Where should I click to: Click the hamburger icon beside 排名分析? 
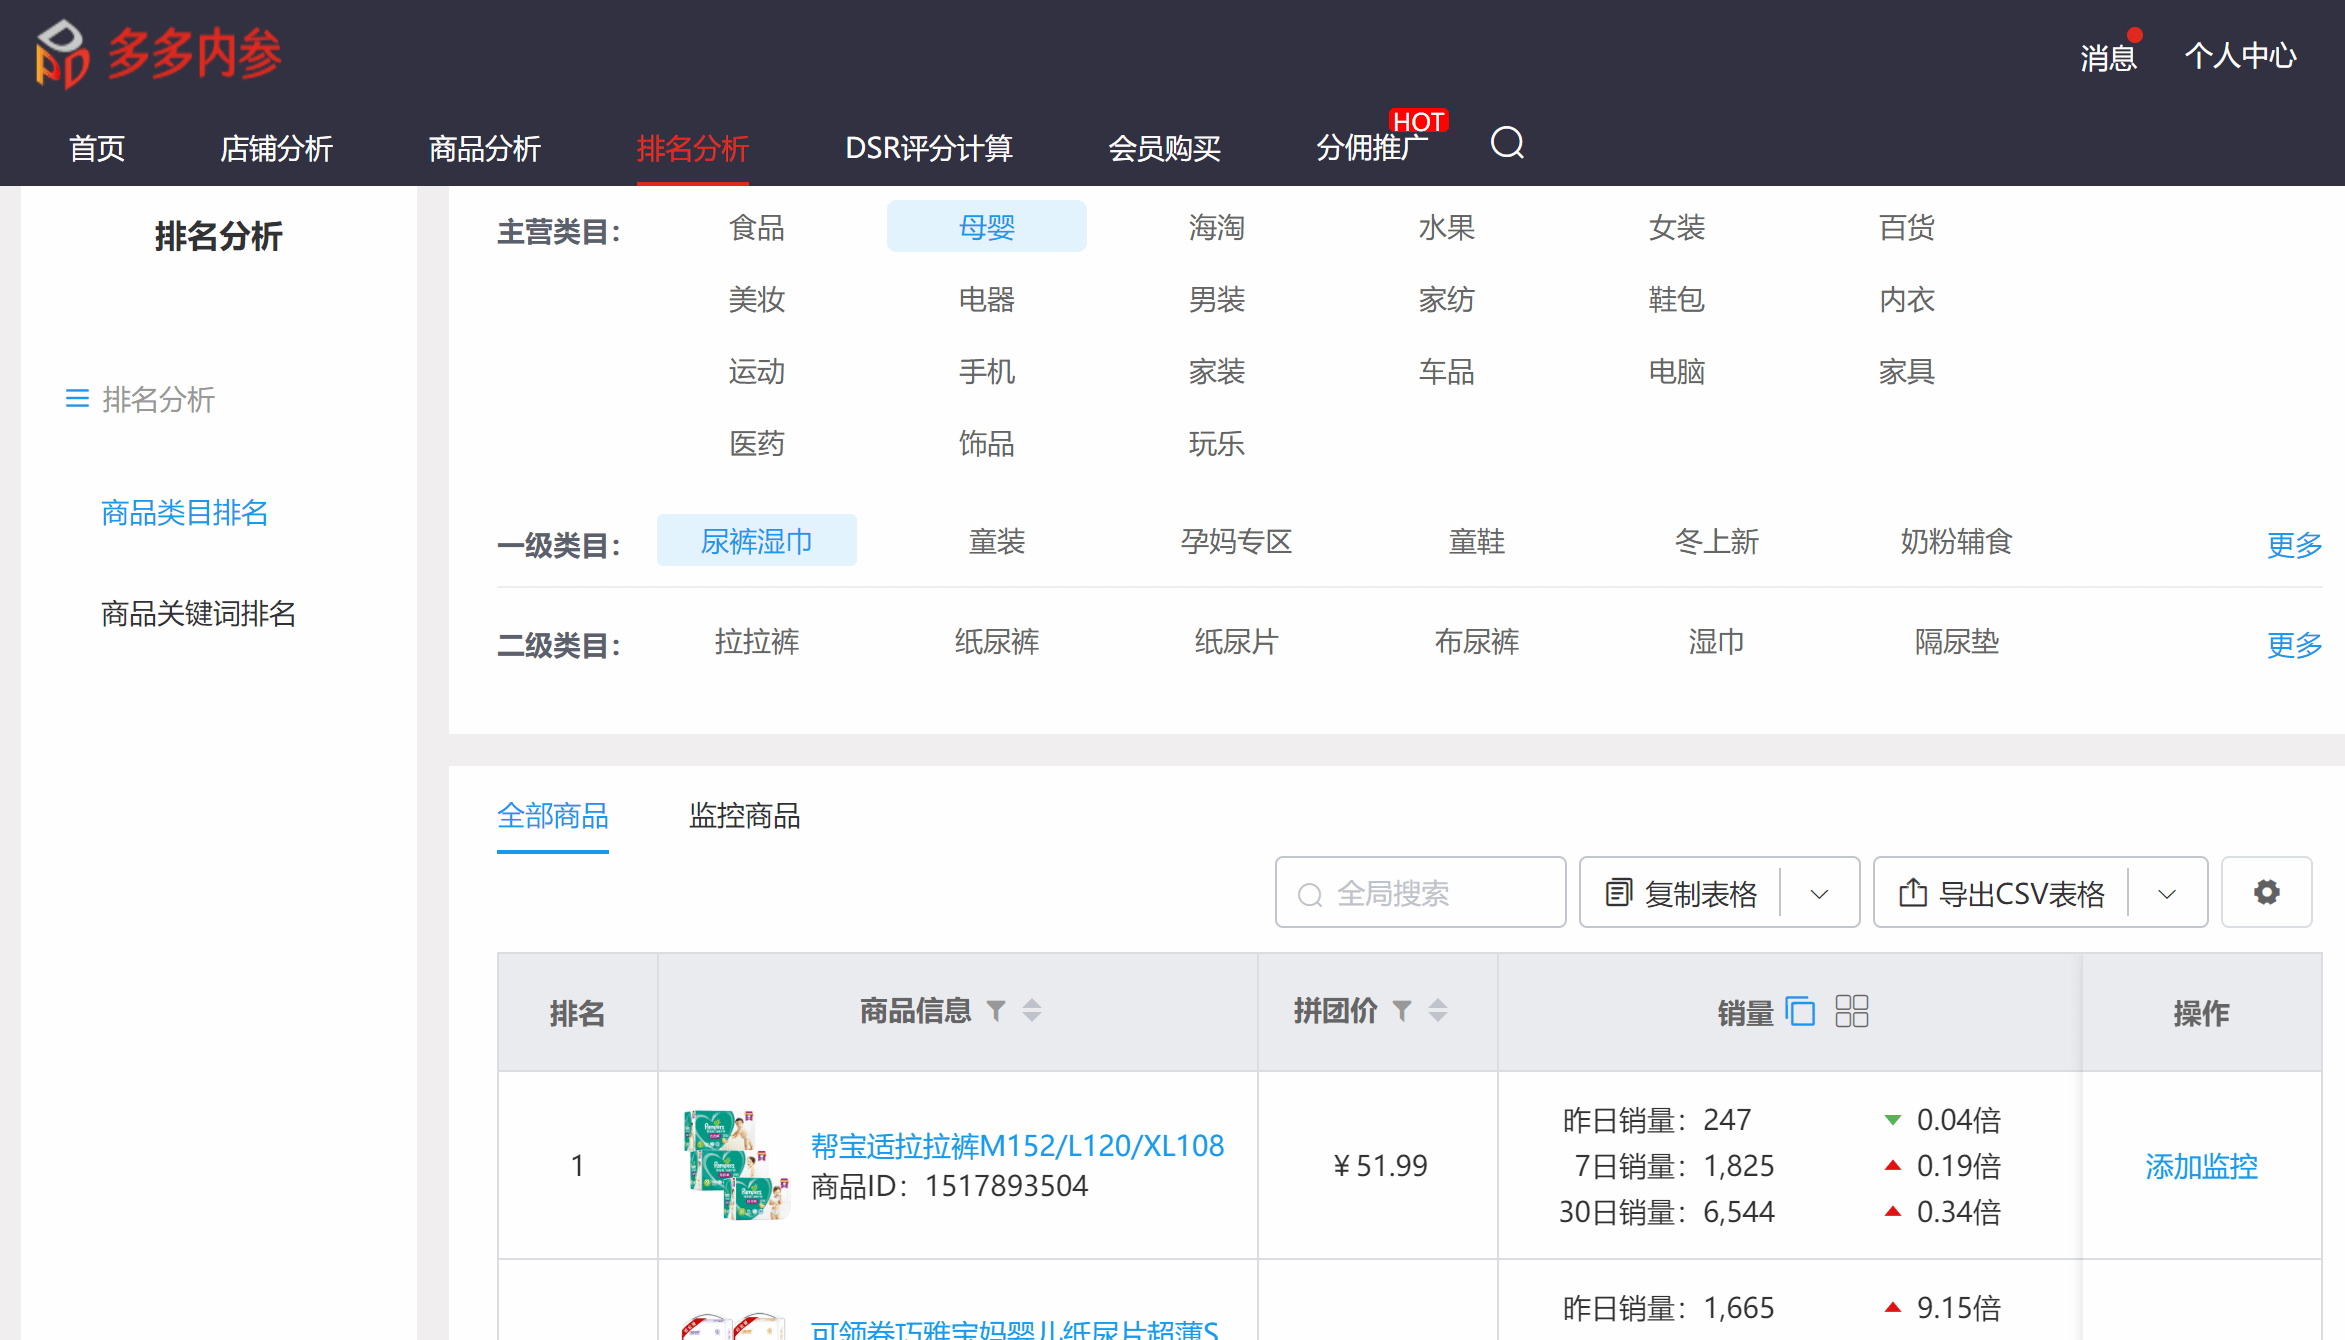(77, 399)
